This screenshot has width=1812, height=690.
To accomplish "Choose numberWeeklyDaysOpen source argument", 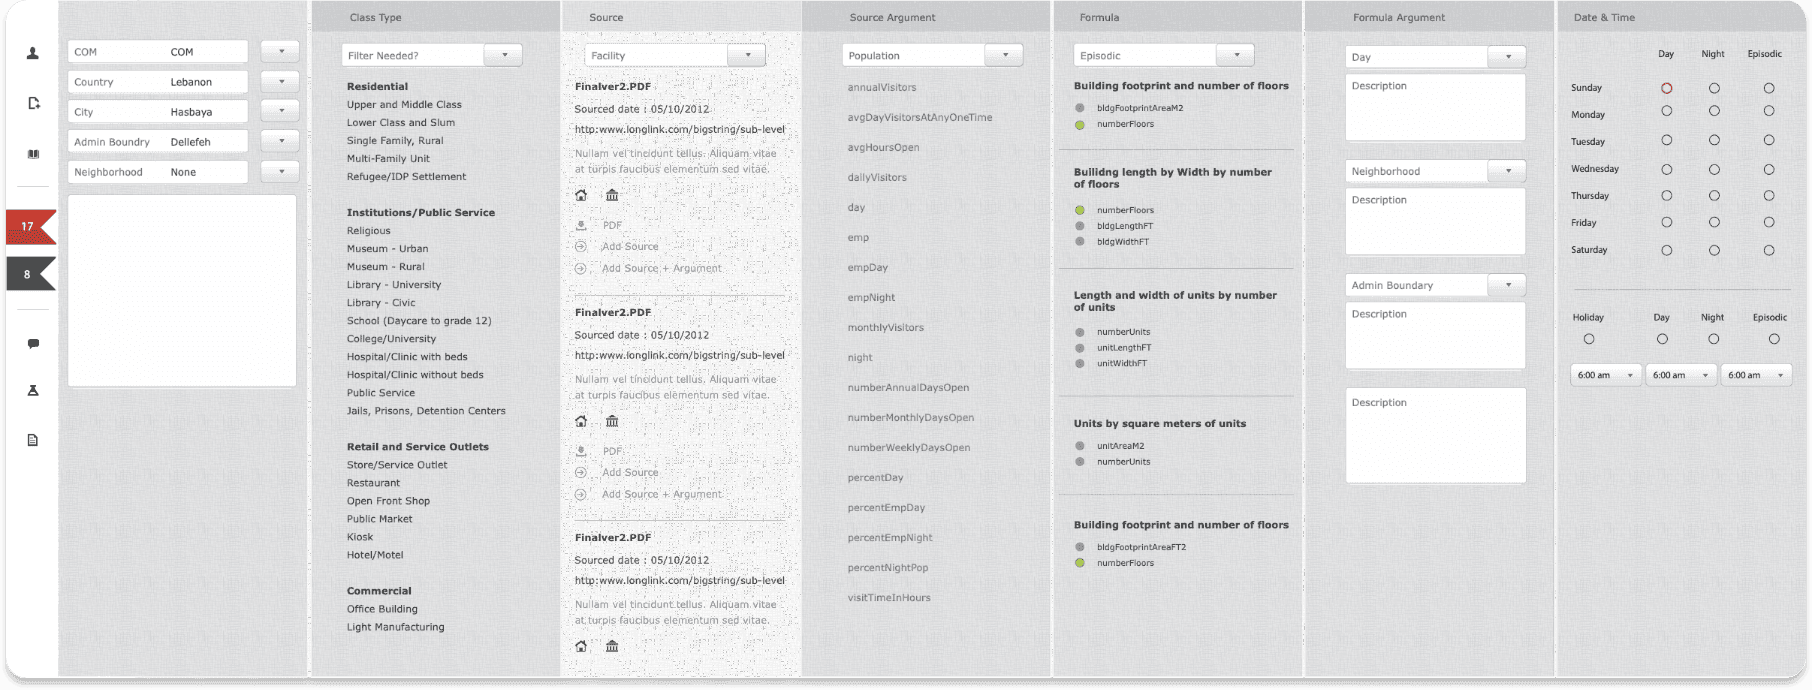I will tap(909, 447).
